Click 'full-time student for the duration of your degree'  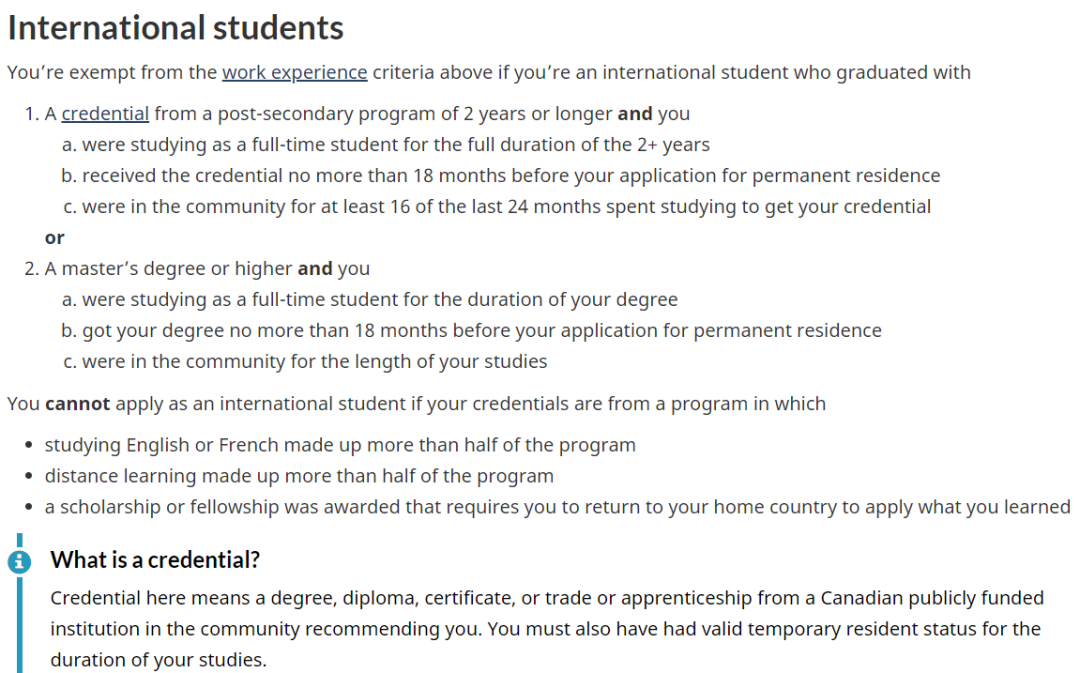[370, 300]
